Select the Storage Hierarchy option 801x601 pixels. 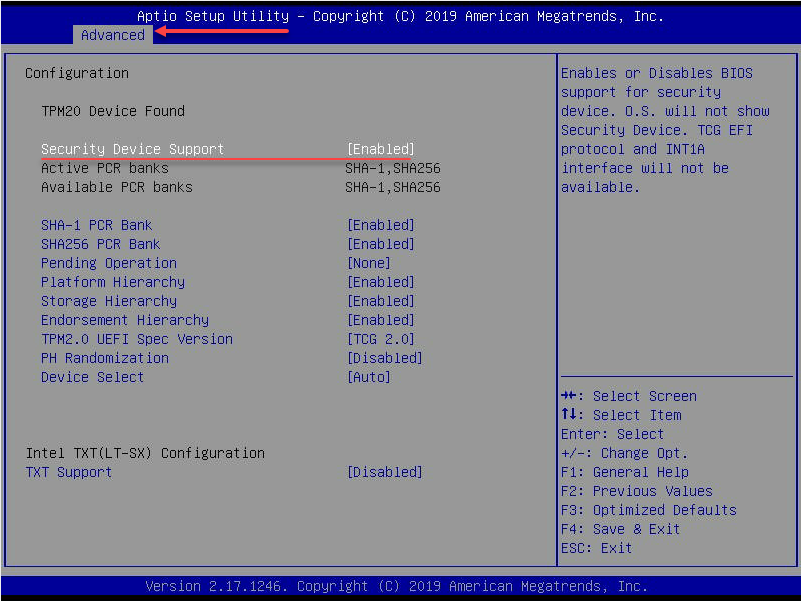coord(108,301)
